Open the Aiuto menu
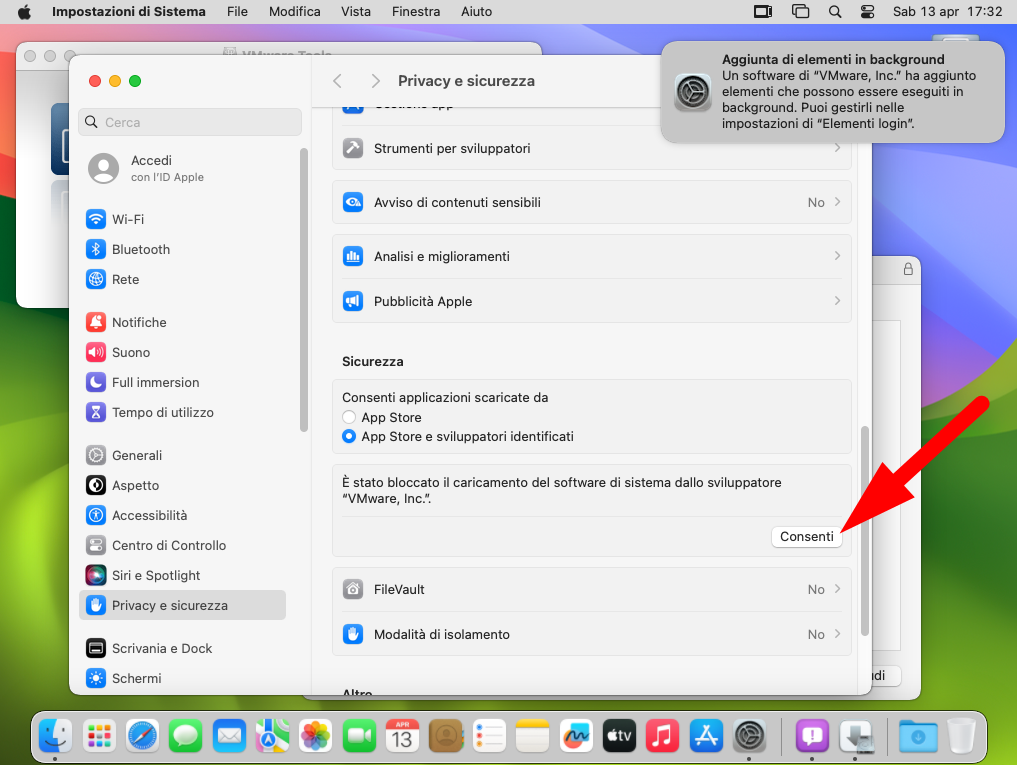The height and width of the screenshot is (765, 1017). coord(476,12)
